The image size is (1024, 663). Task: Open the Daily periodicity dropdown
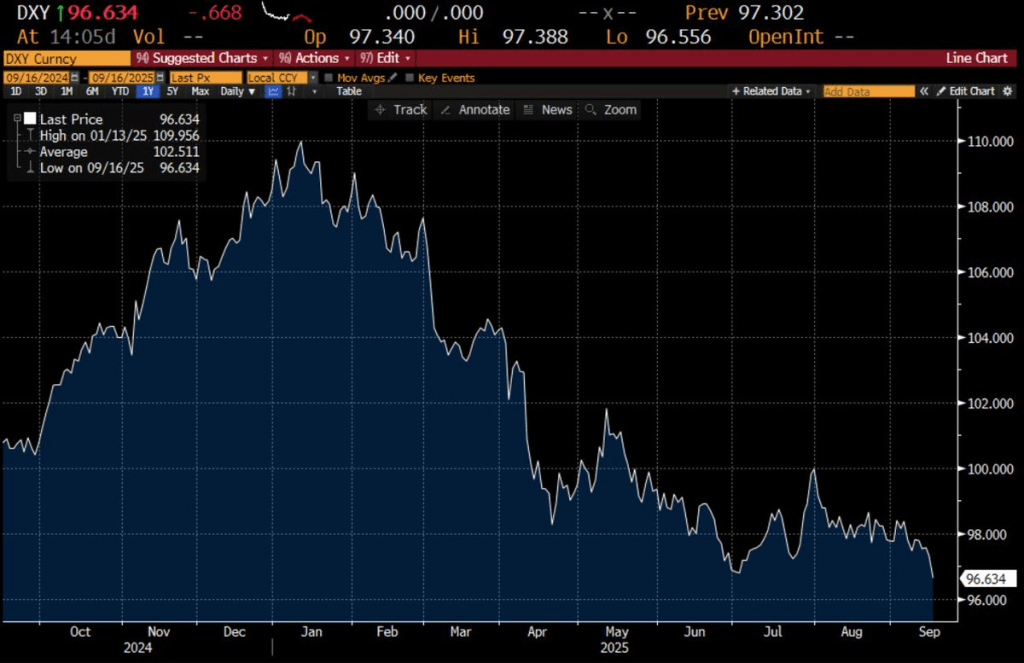coord(238,91)
